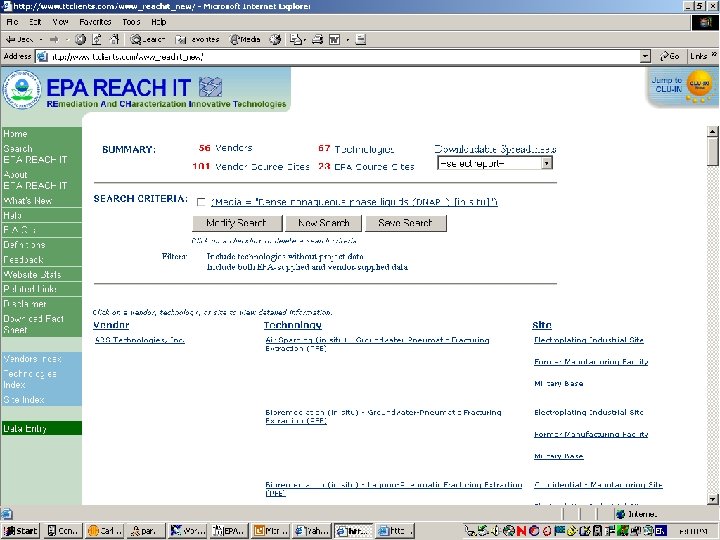Open the Search pane toolbar button

point(147,39)
